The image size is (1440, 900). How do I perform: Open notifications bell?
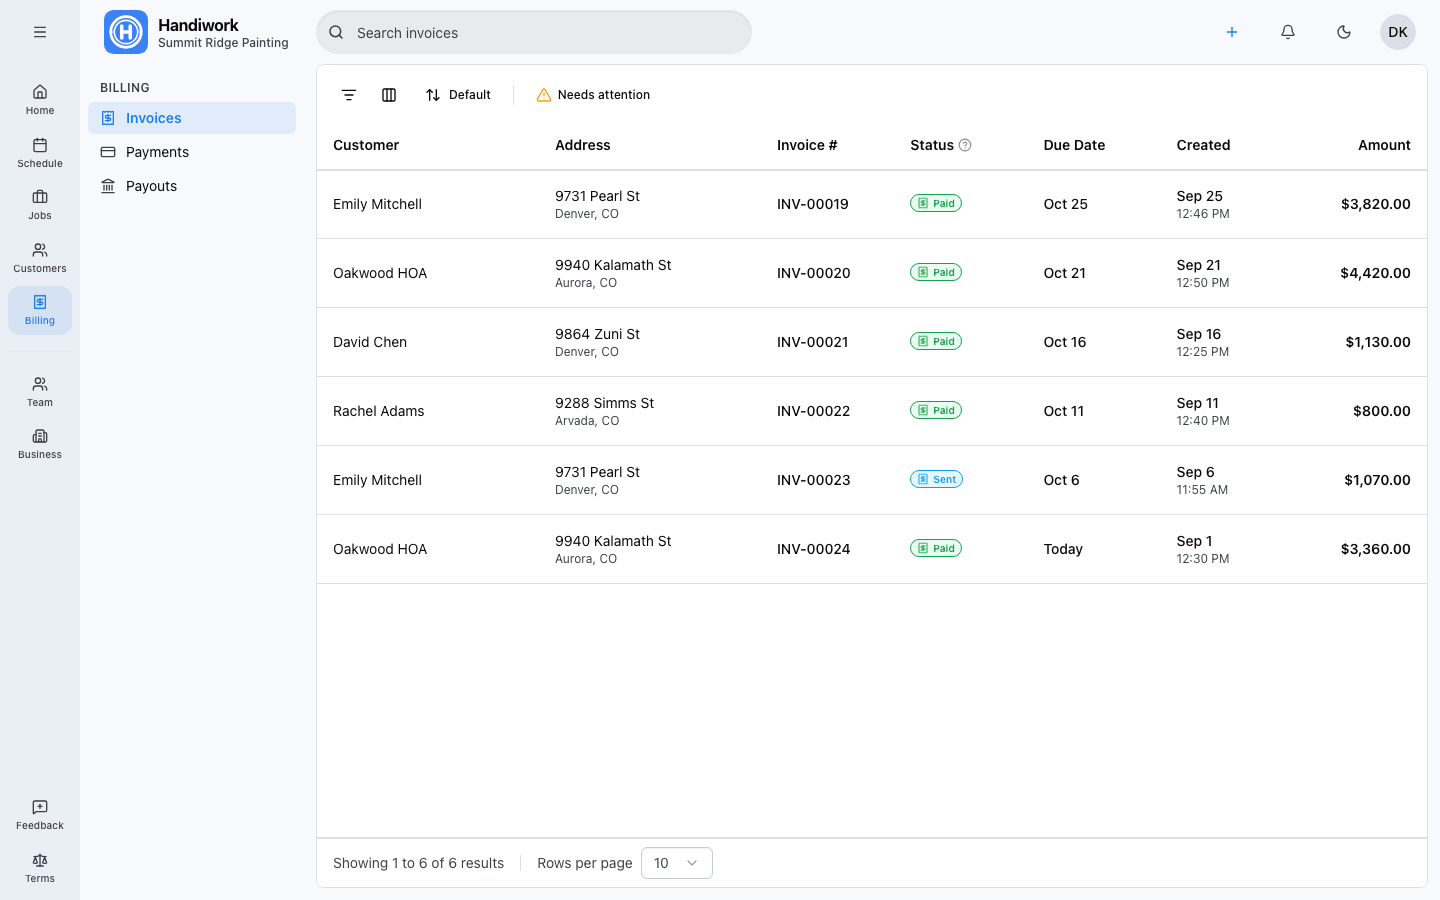pos(1288,32)
